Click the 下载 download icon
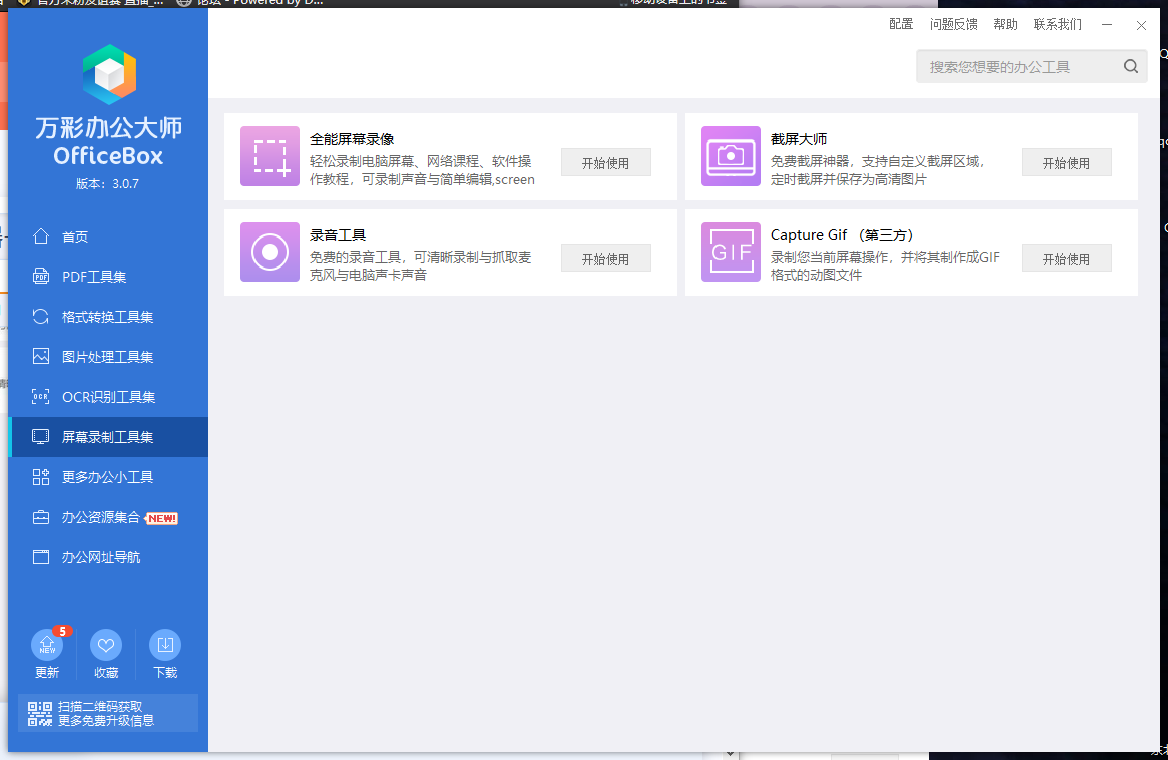The height and width of the screenshot is (760, 1168). (x=165, y=645)
